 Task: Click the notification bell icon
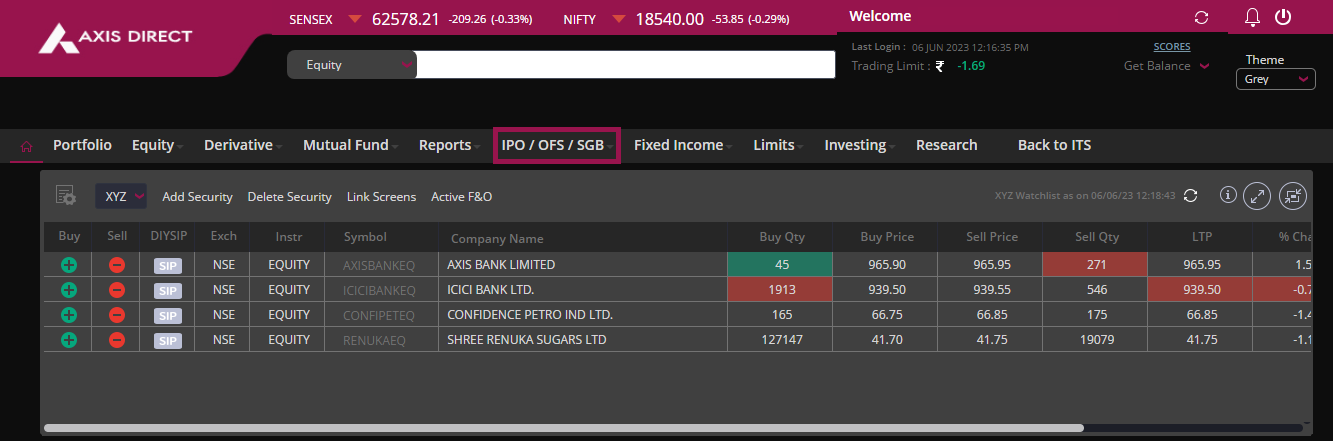click(x=1252, y=18)
